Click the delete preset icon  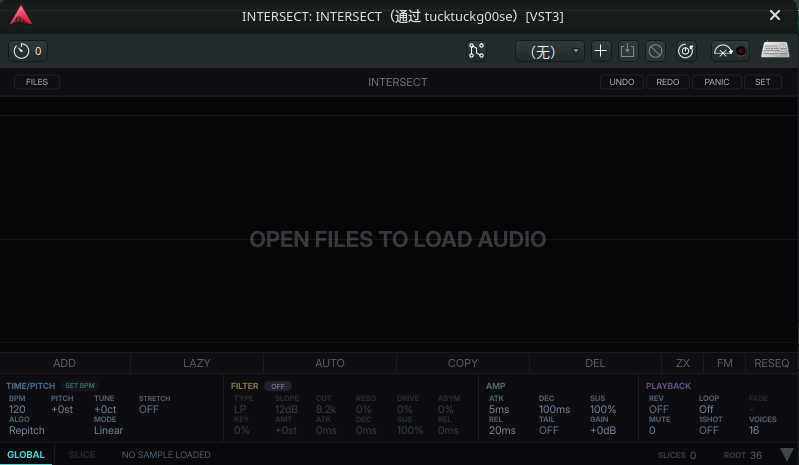655,51
